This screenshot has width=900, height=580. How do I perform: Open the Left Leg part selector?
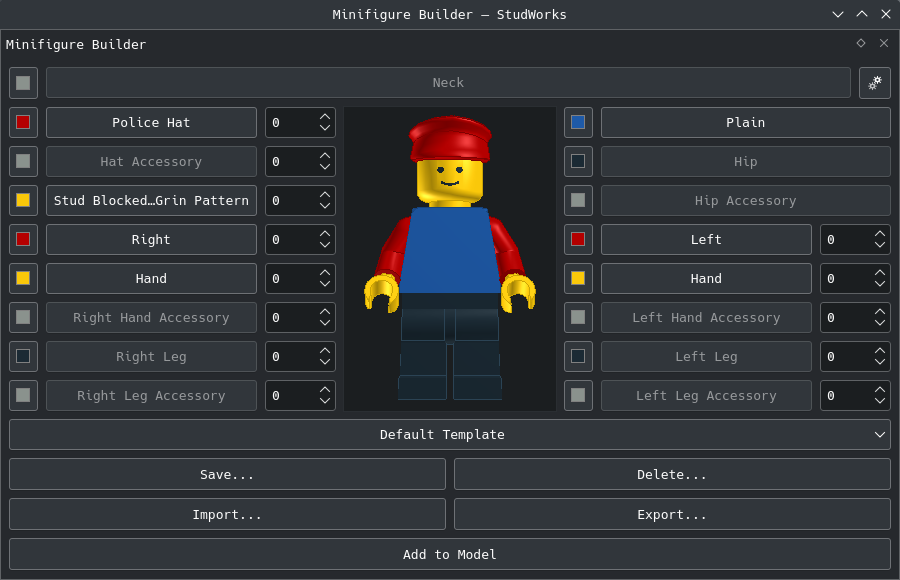click(x=706, y=357)
